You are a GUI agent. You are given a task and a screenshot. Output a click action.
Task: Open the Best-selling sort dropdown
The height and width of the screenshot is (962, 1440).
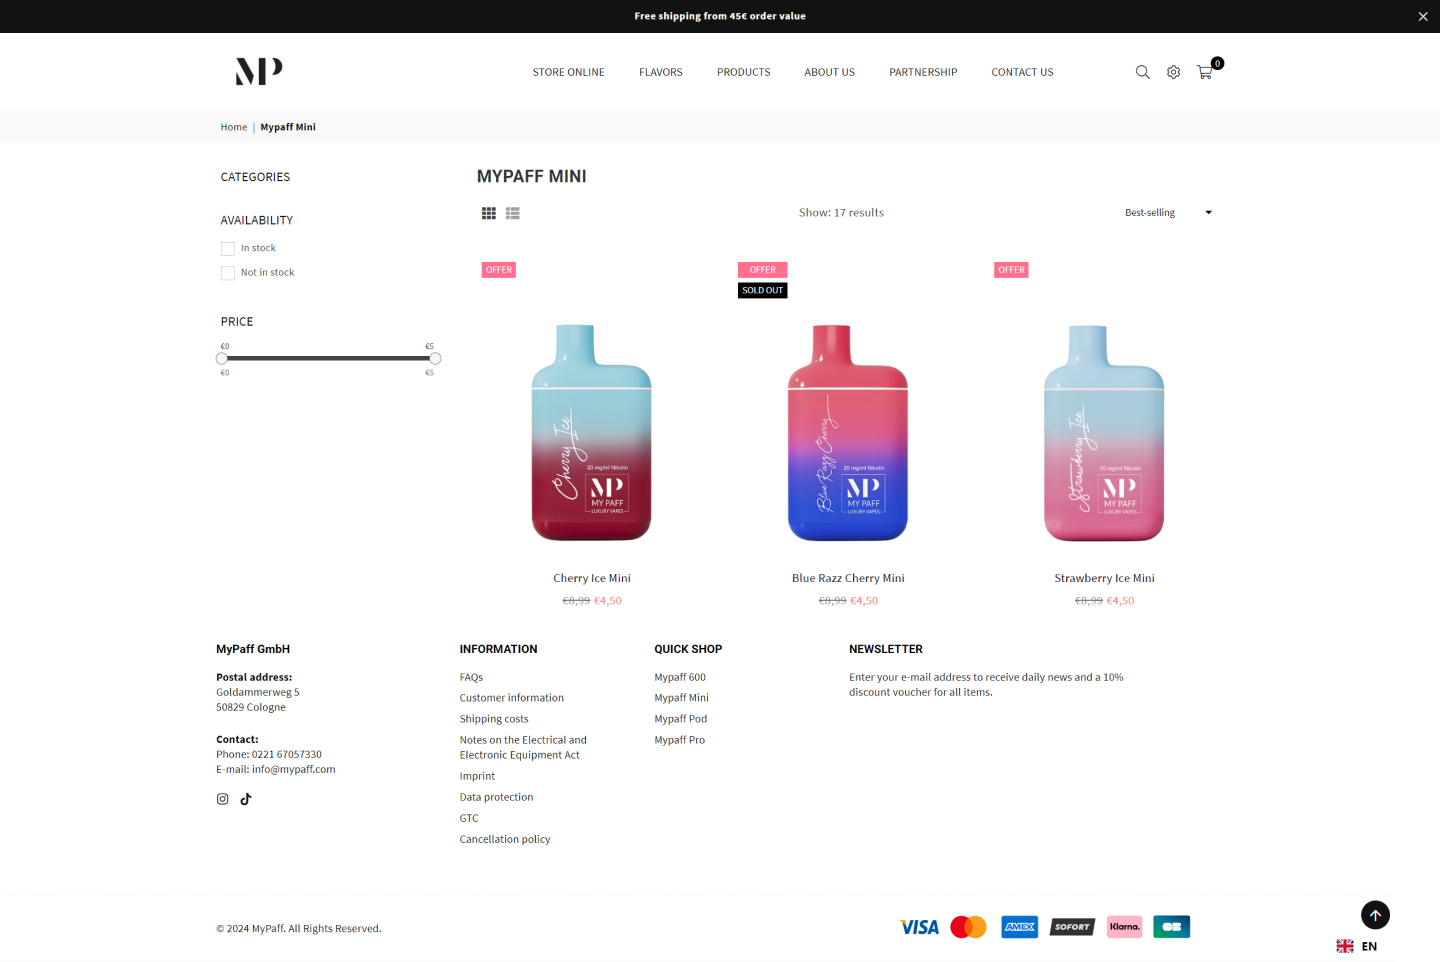point(1168,213)
